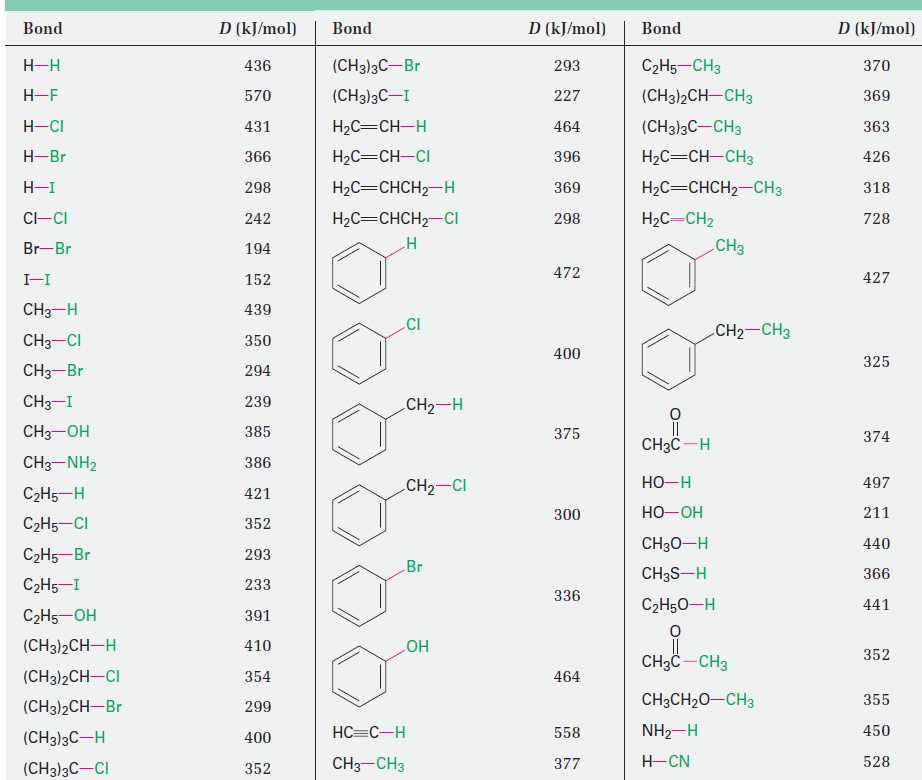Viewport: 922px width, 780px height.
Task: Select the H–CN bond entry
Action: point(665,762)
